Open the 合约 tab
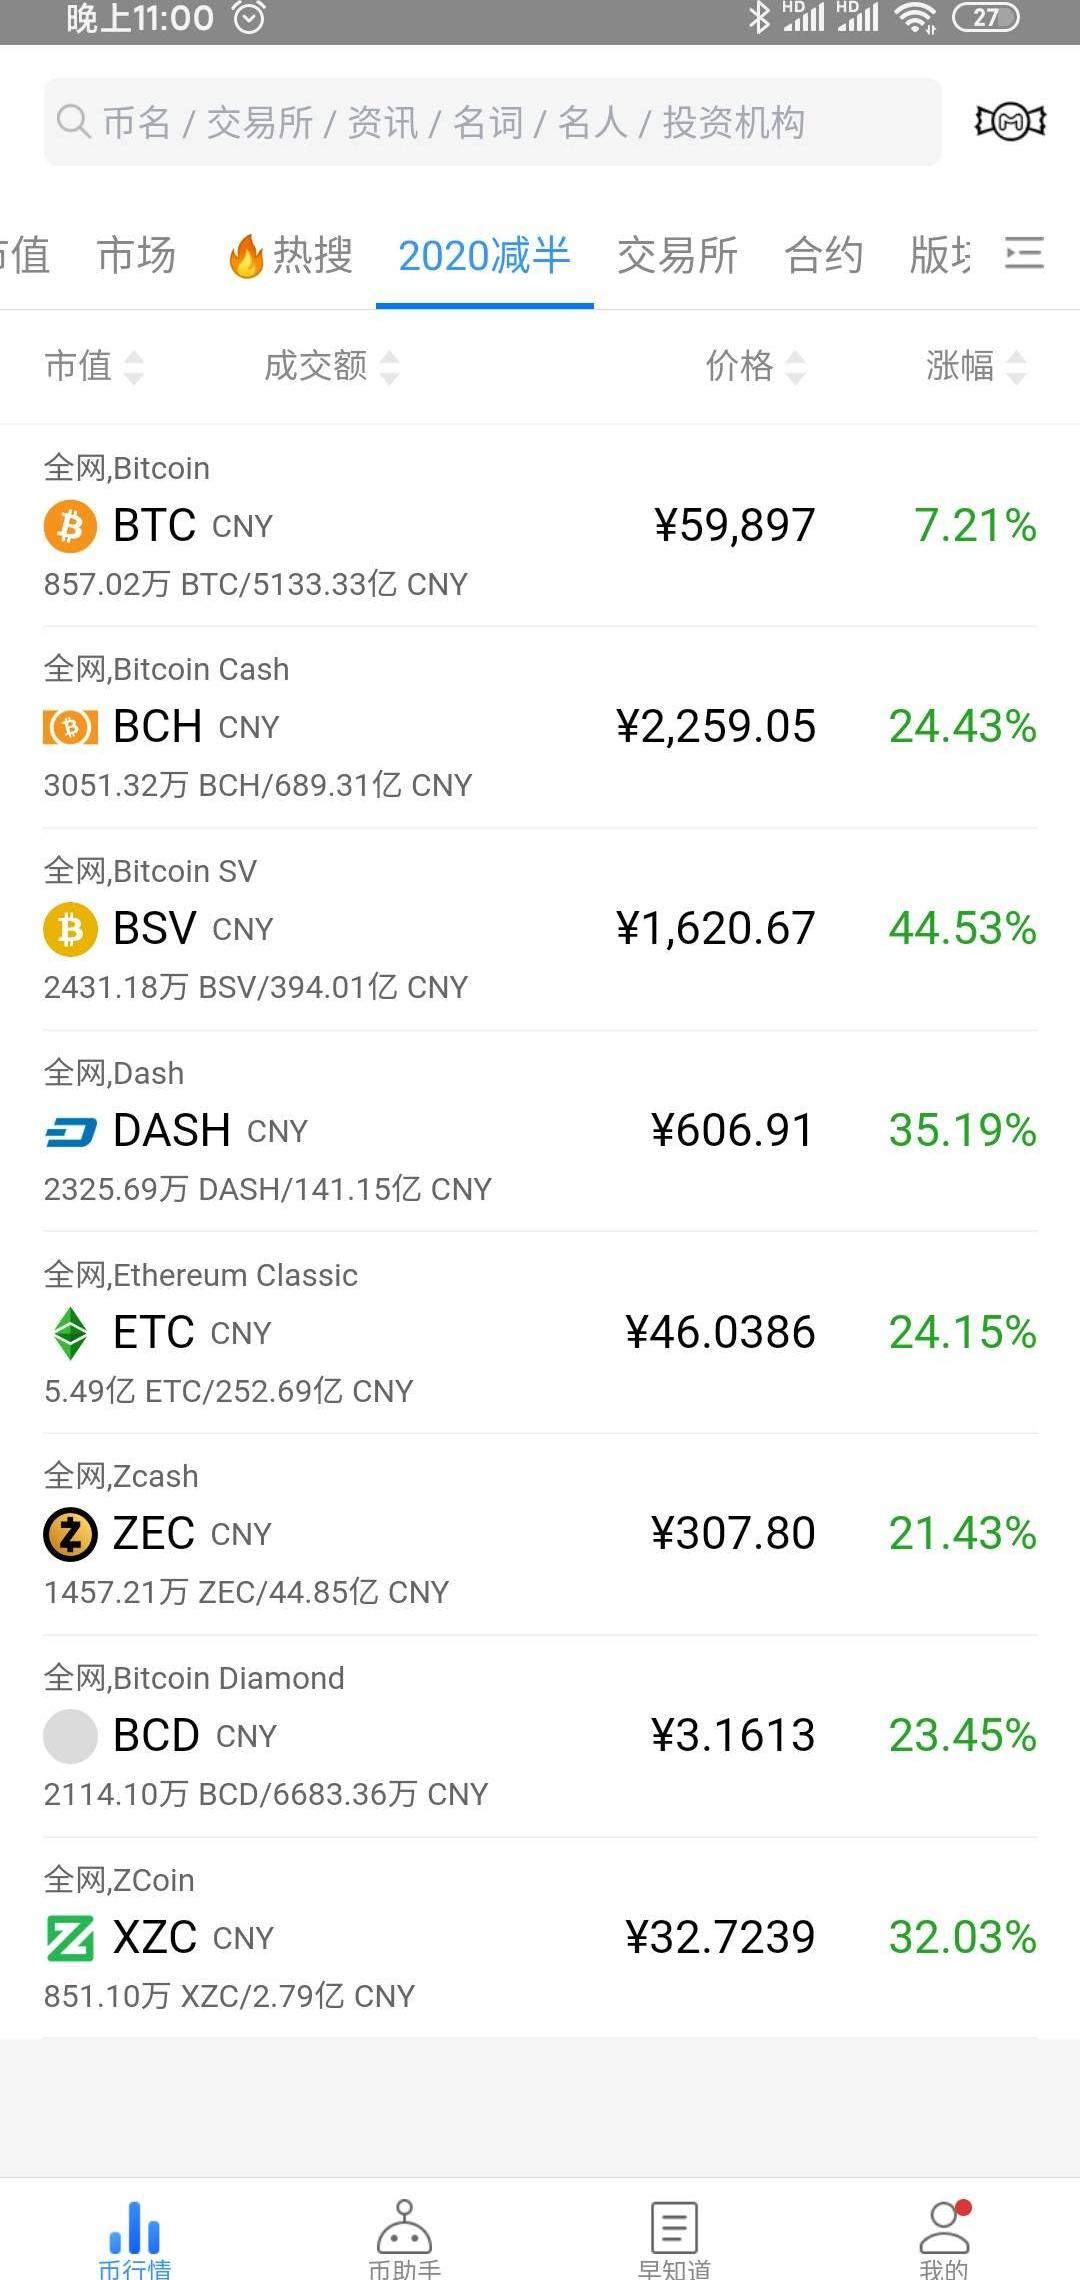 pos(823,255)
